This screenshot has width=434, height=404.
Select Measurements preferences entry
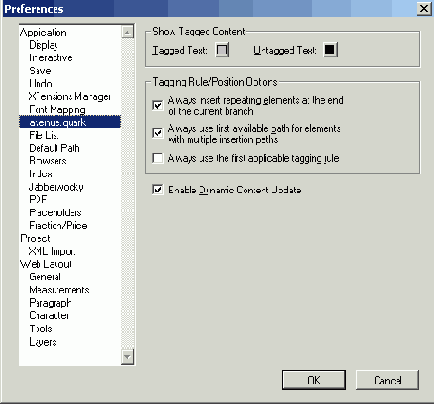coord(59,290)
